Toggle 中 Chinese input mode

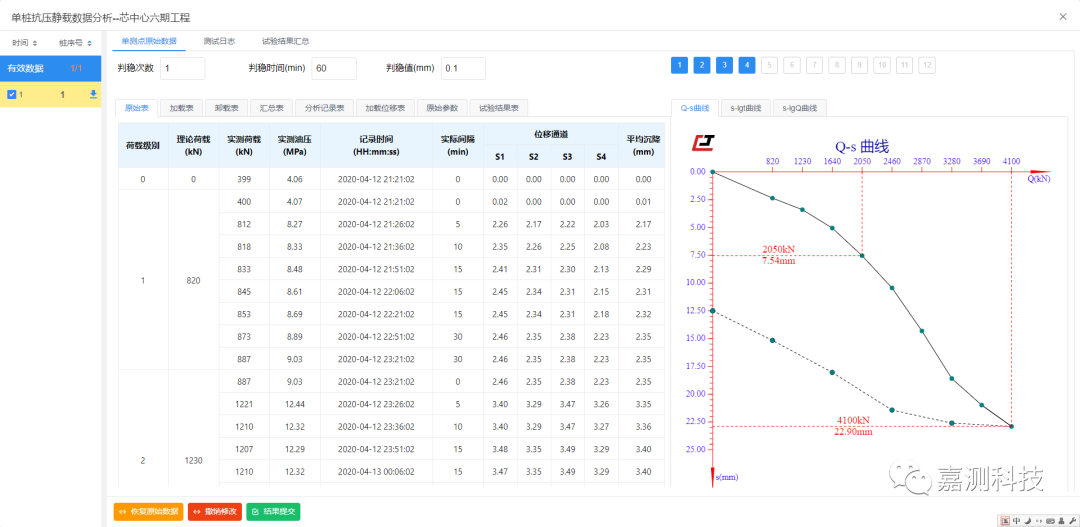click(1016, 520)
